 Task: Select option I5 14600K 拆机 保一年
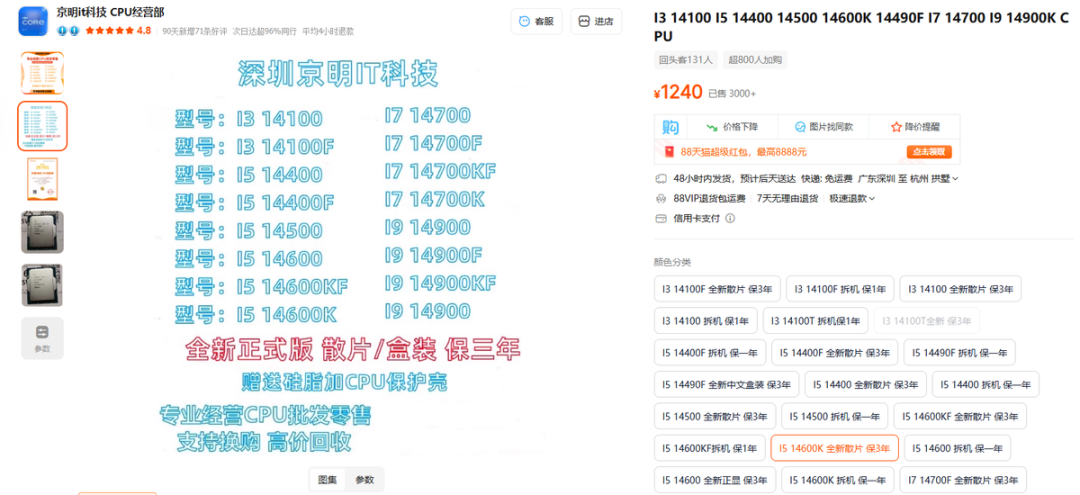tap(838, 479)
